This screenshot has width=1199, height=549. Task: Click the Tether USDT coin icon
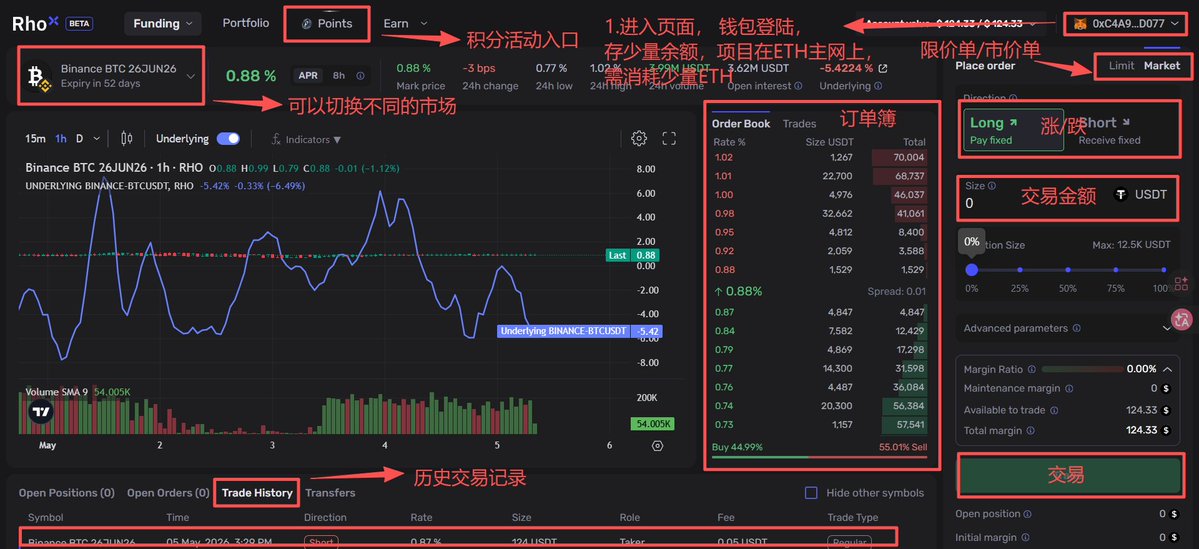click(x=1121, y=194)
